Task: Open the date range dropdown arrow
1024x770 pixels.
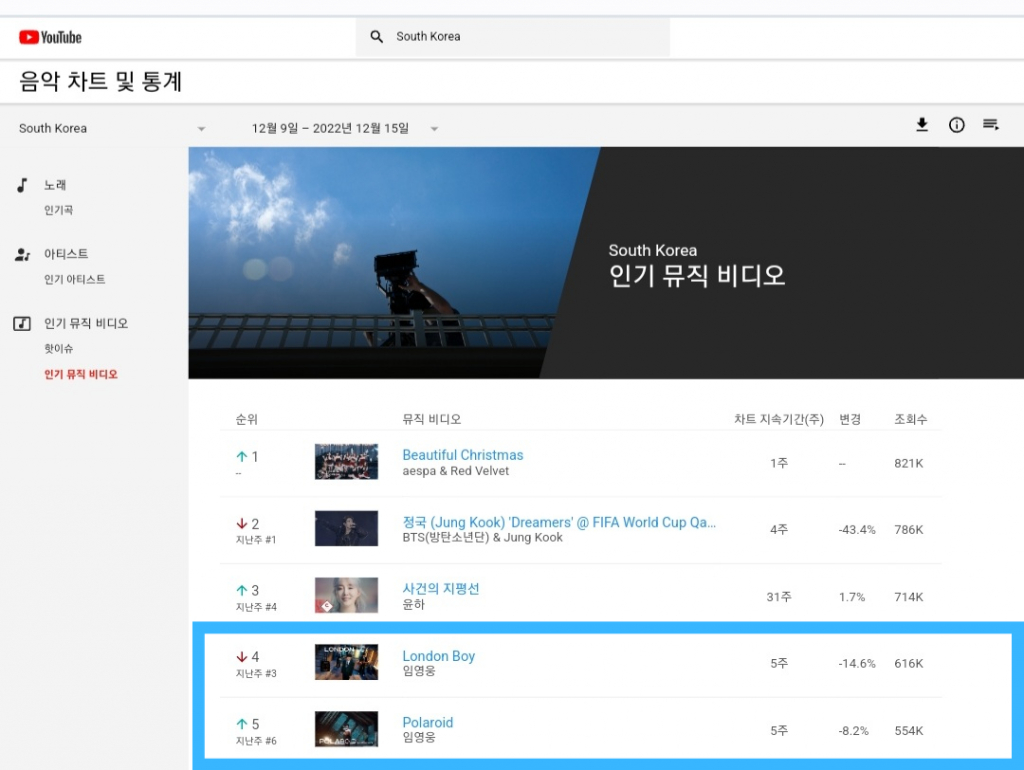Action: tap(434, 129)
